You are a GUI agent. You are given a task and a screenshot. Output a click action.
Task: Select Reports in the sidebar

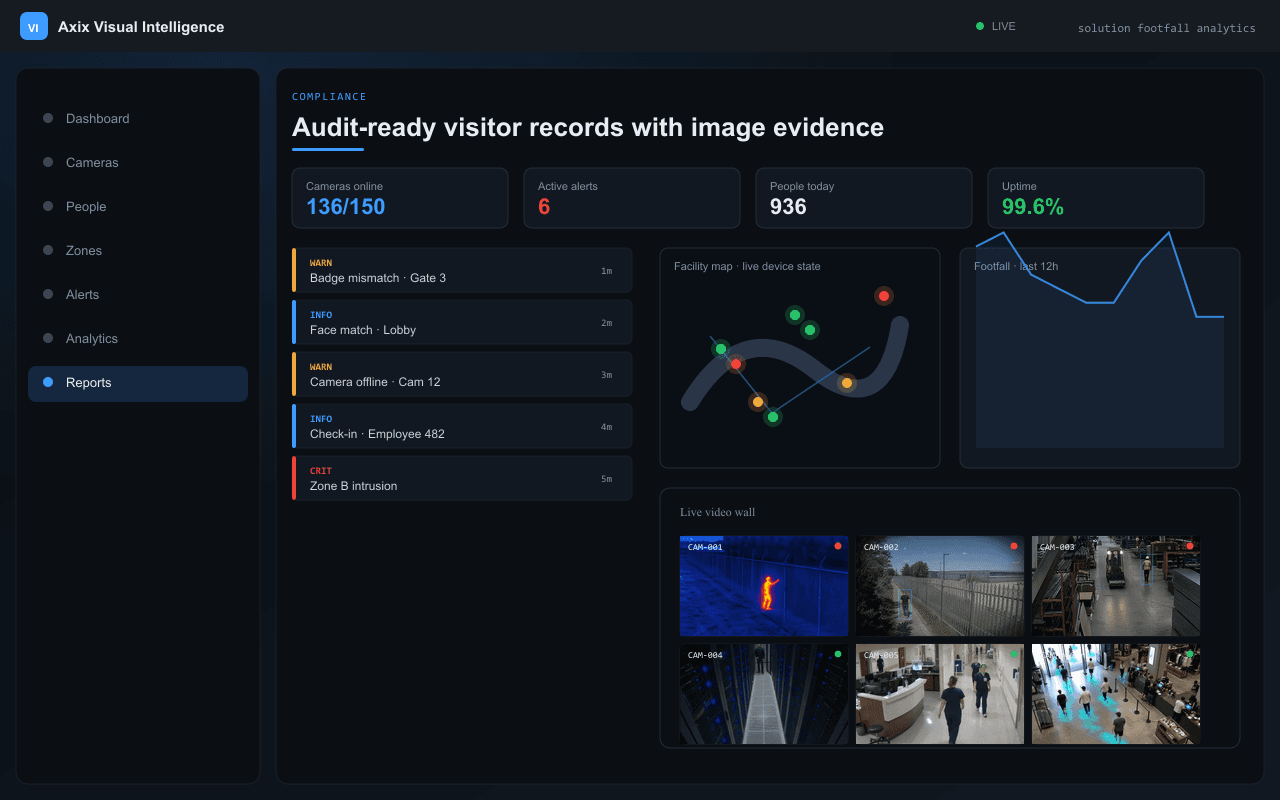(138, 382)
